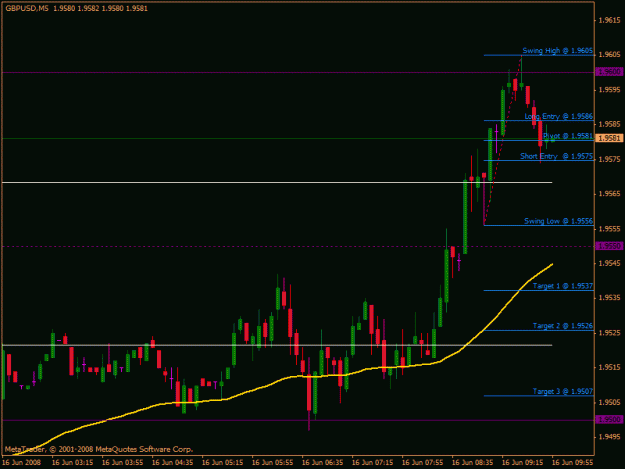625x469 pixels.
Task: Select the Pivot @ 1.9581 label
Action: point(568,136)
